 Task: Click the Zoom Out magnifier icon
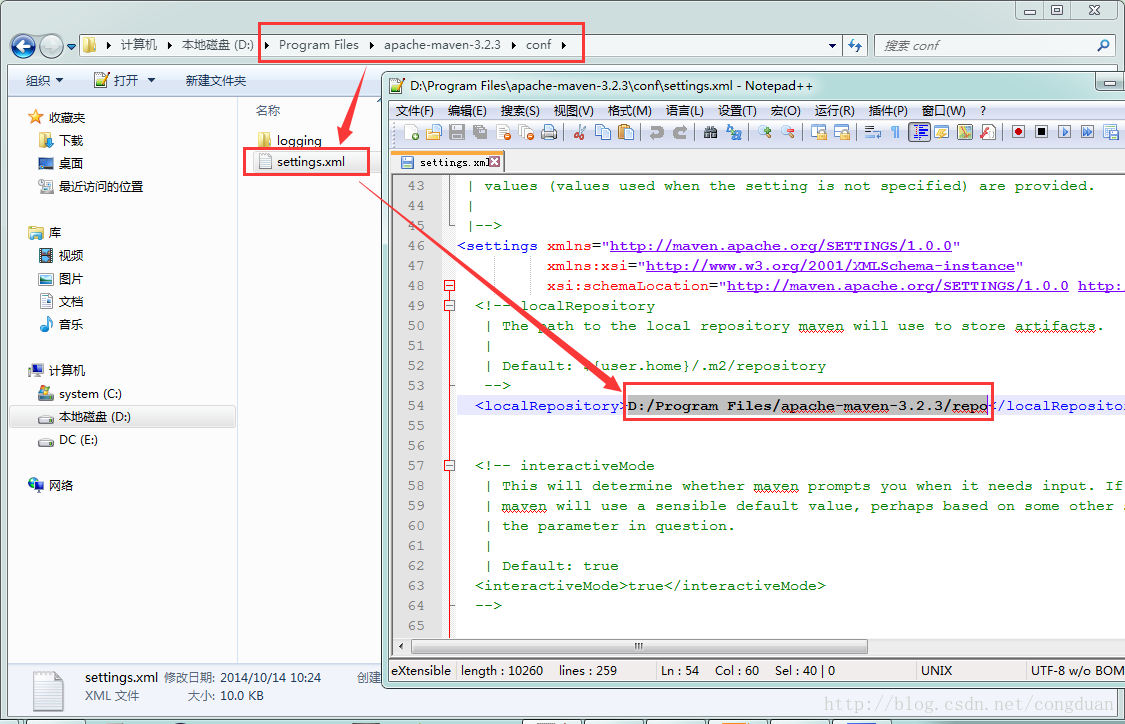788,132
